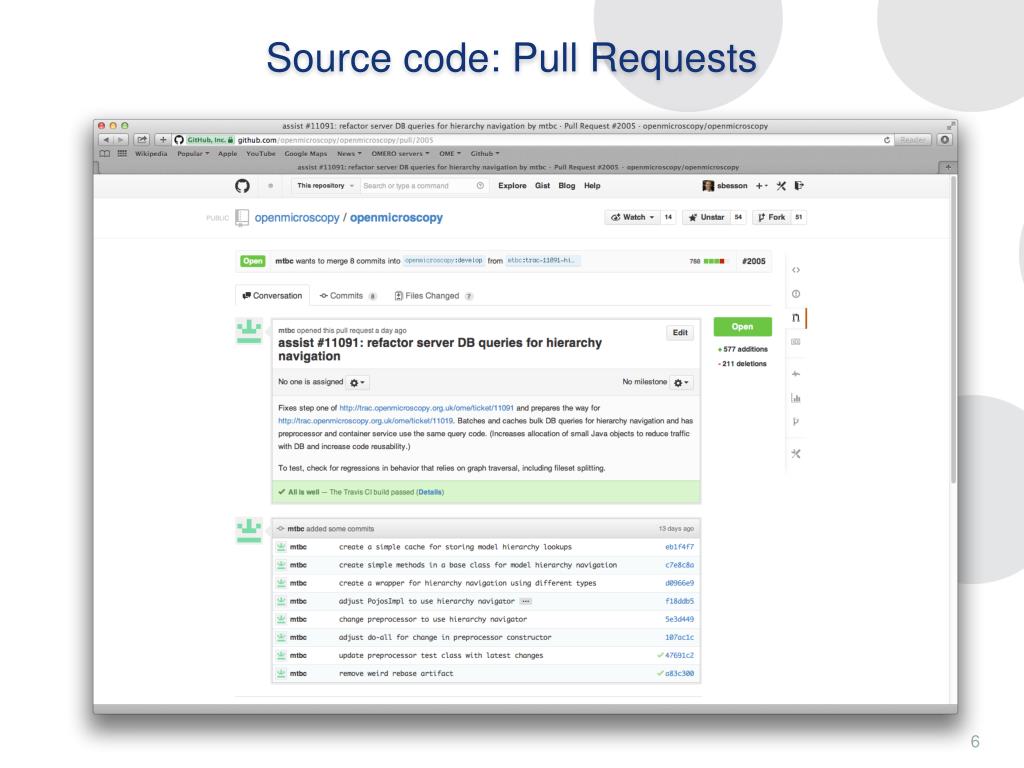Expand the News bookmarks menu
Screen dimensions: 1024x768
[349, 153]
